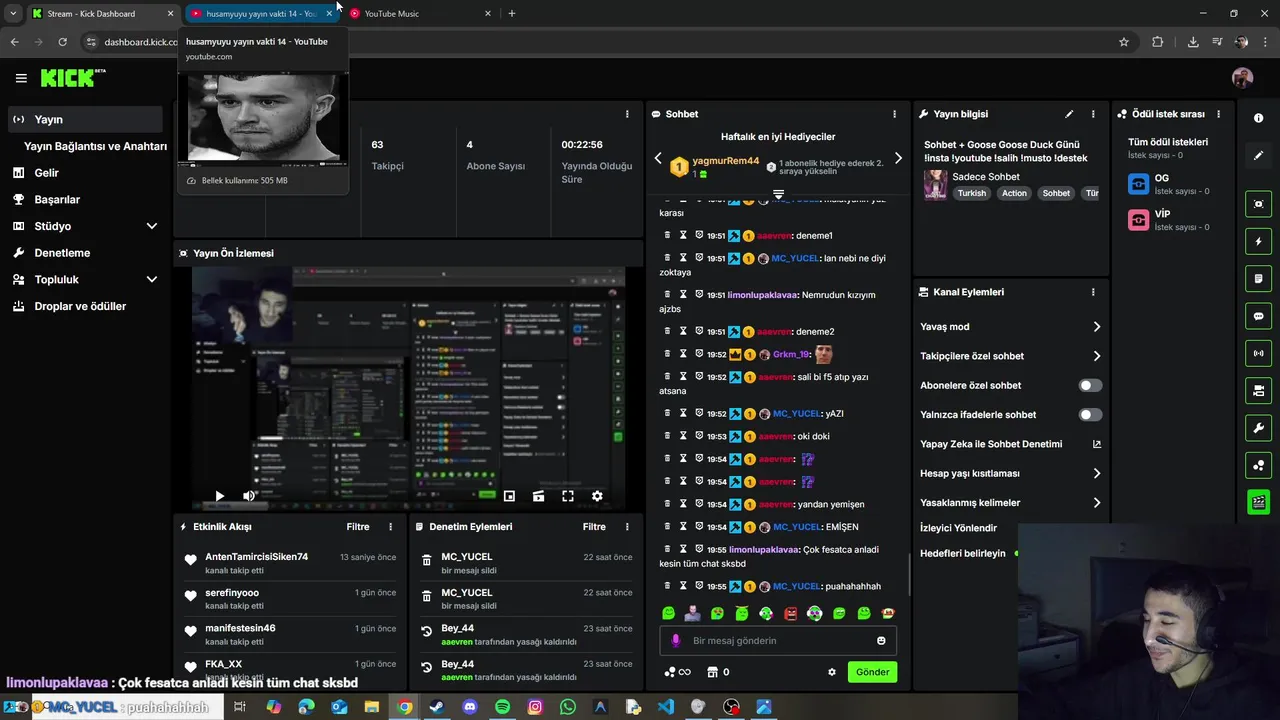1280x720 pixels.
Task: Toggle Abonelere özel sohbet switch
Action: coord(1090,385)
